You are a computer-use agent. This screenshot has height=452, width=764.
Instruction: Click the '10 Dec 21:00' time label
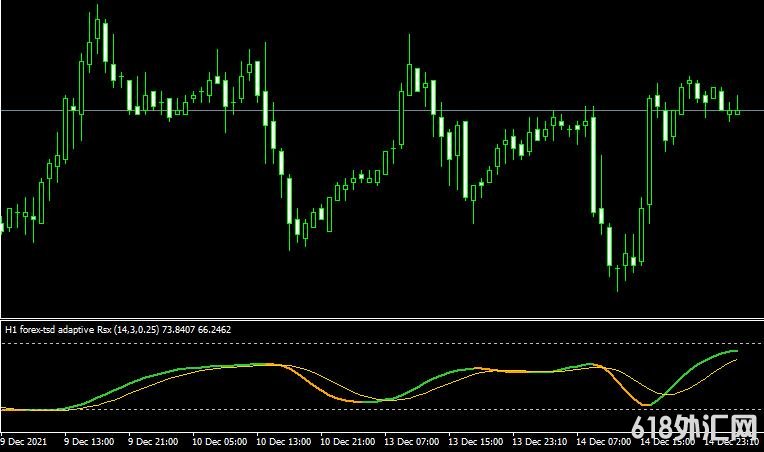click(x=349, y=440)
